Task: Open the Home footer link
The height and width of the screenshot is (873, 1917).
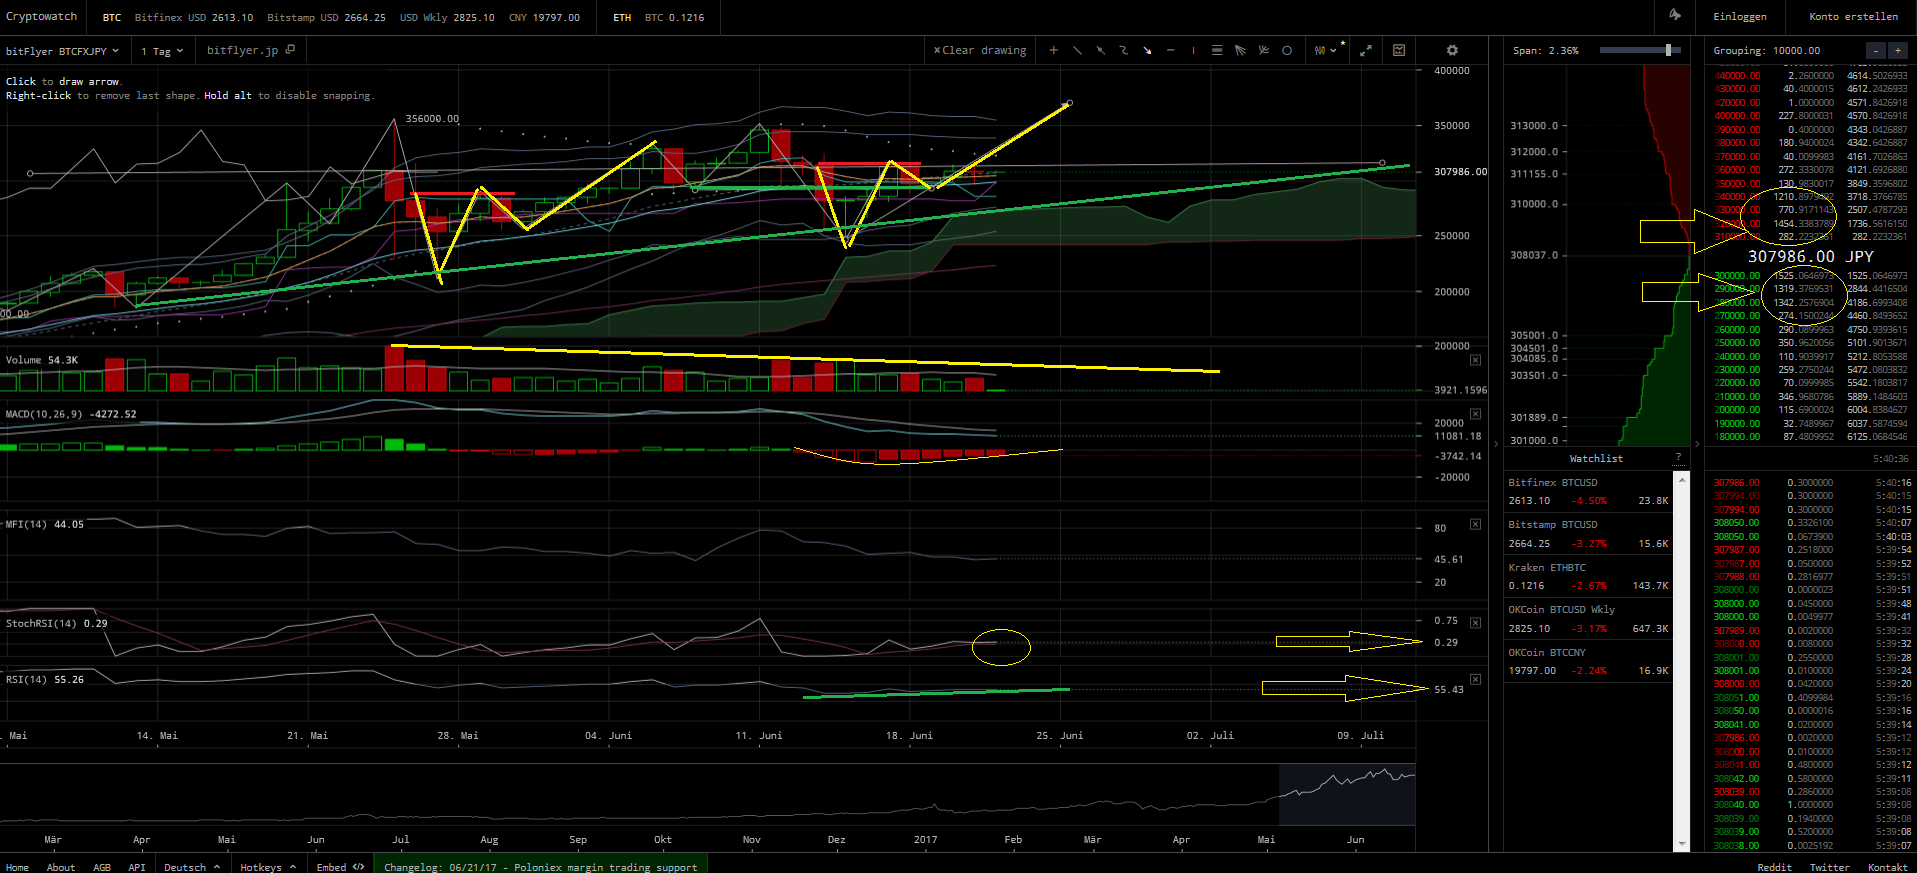Action: (x=17, y=867)
